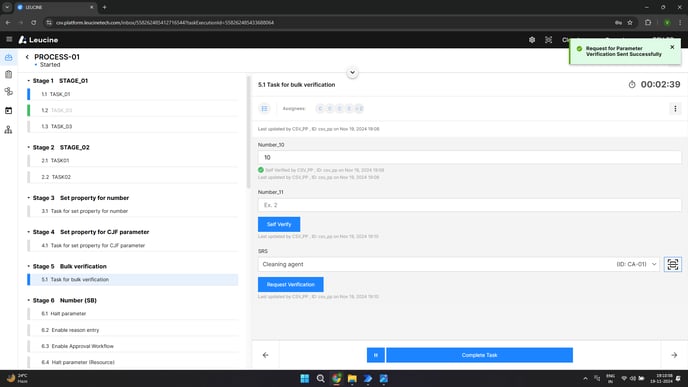
Task: Click the Leucine logo
Action: point(38,40)
